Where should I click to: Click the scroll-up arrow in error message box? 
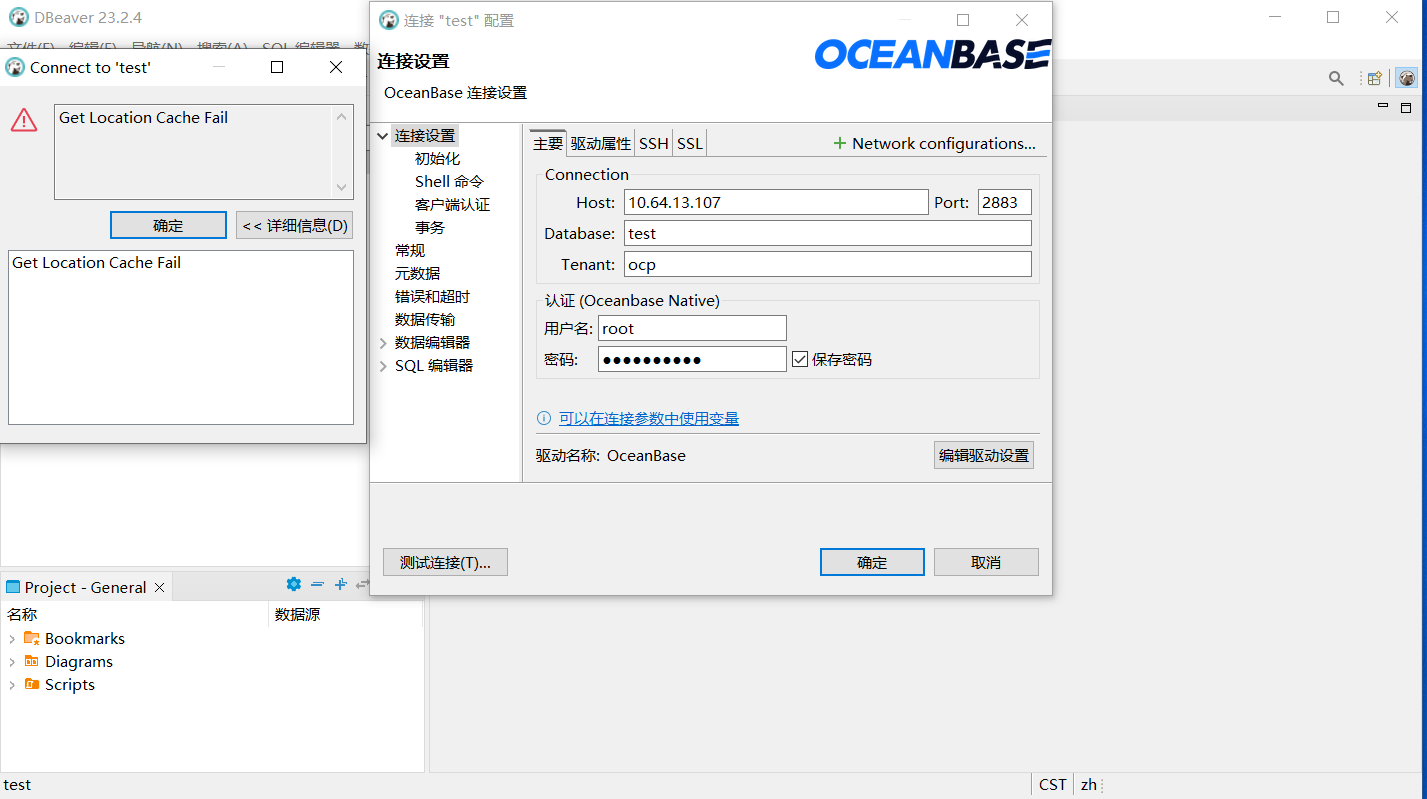pyautogui.click(x=343, y=117)
